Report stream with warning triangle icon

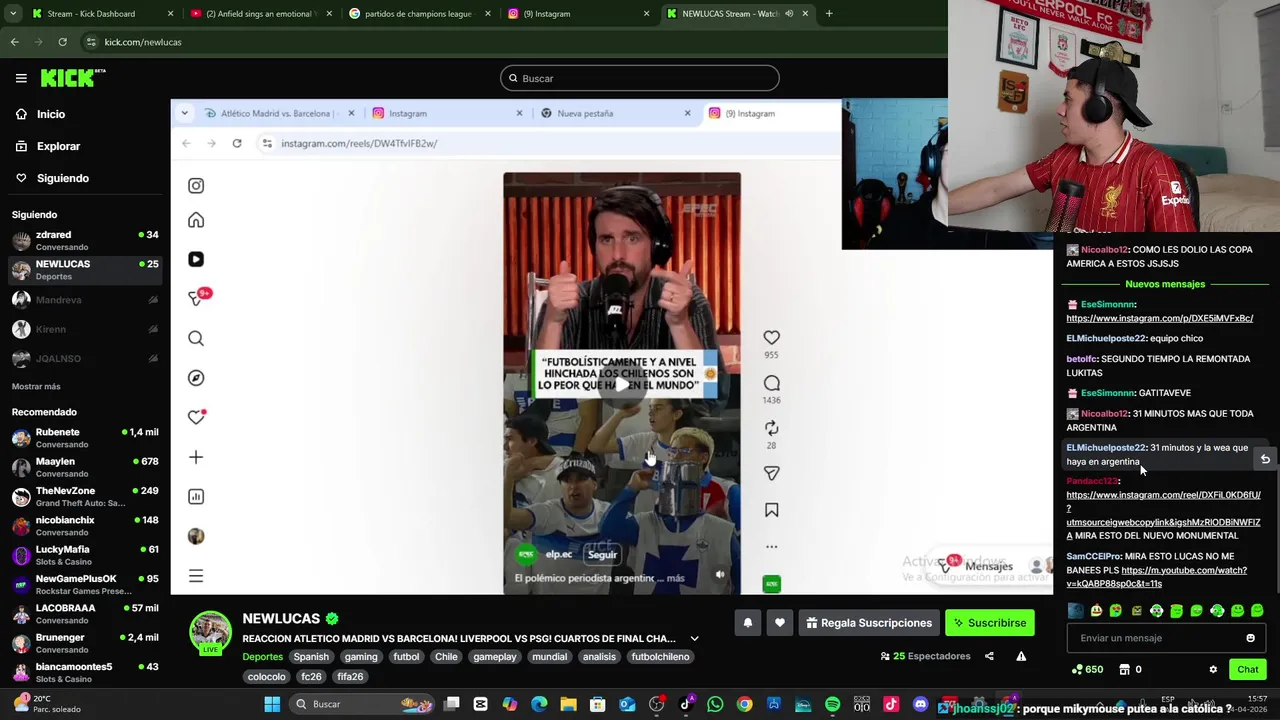1021,656
